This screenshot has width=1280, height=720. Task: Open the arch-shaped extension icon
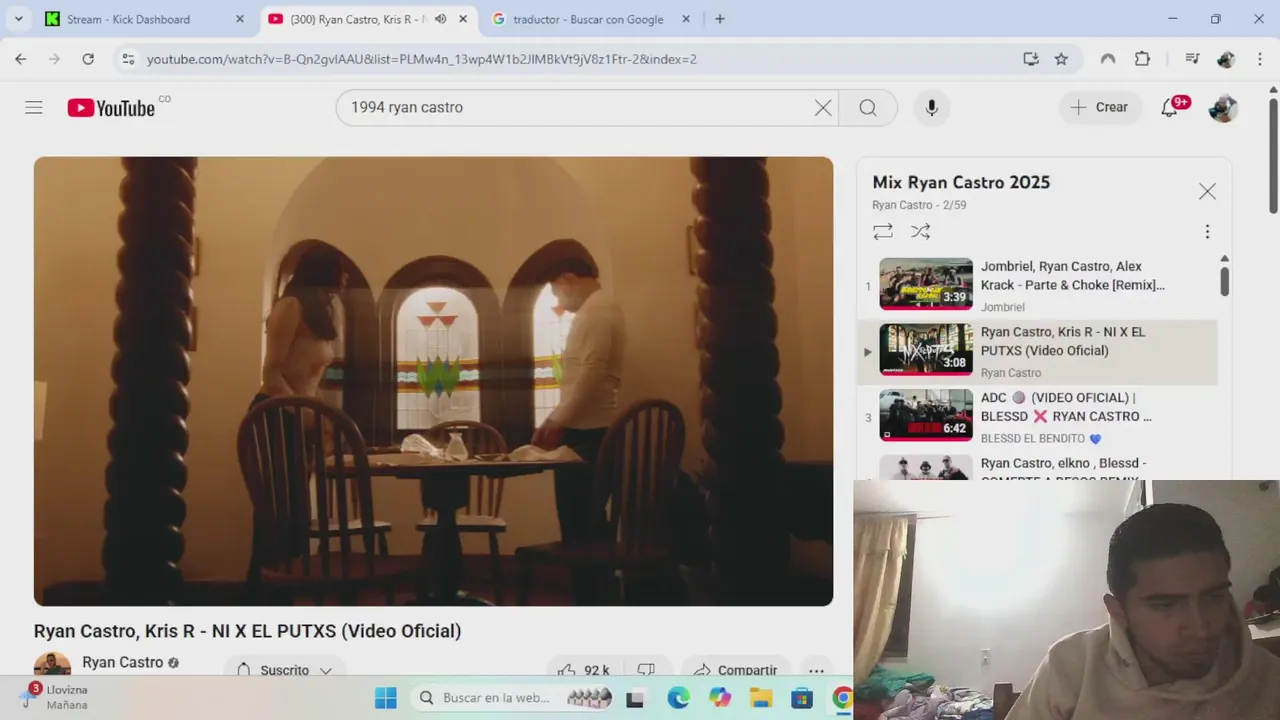1108,59
